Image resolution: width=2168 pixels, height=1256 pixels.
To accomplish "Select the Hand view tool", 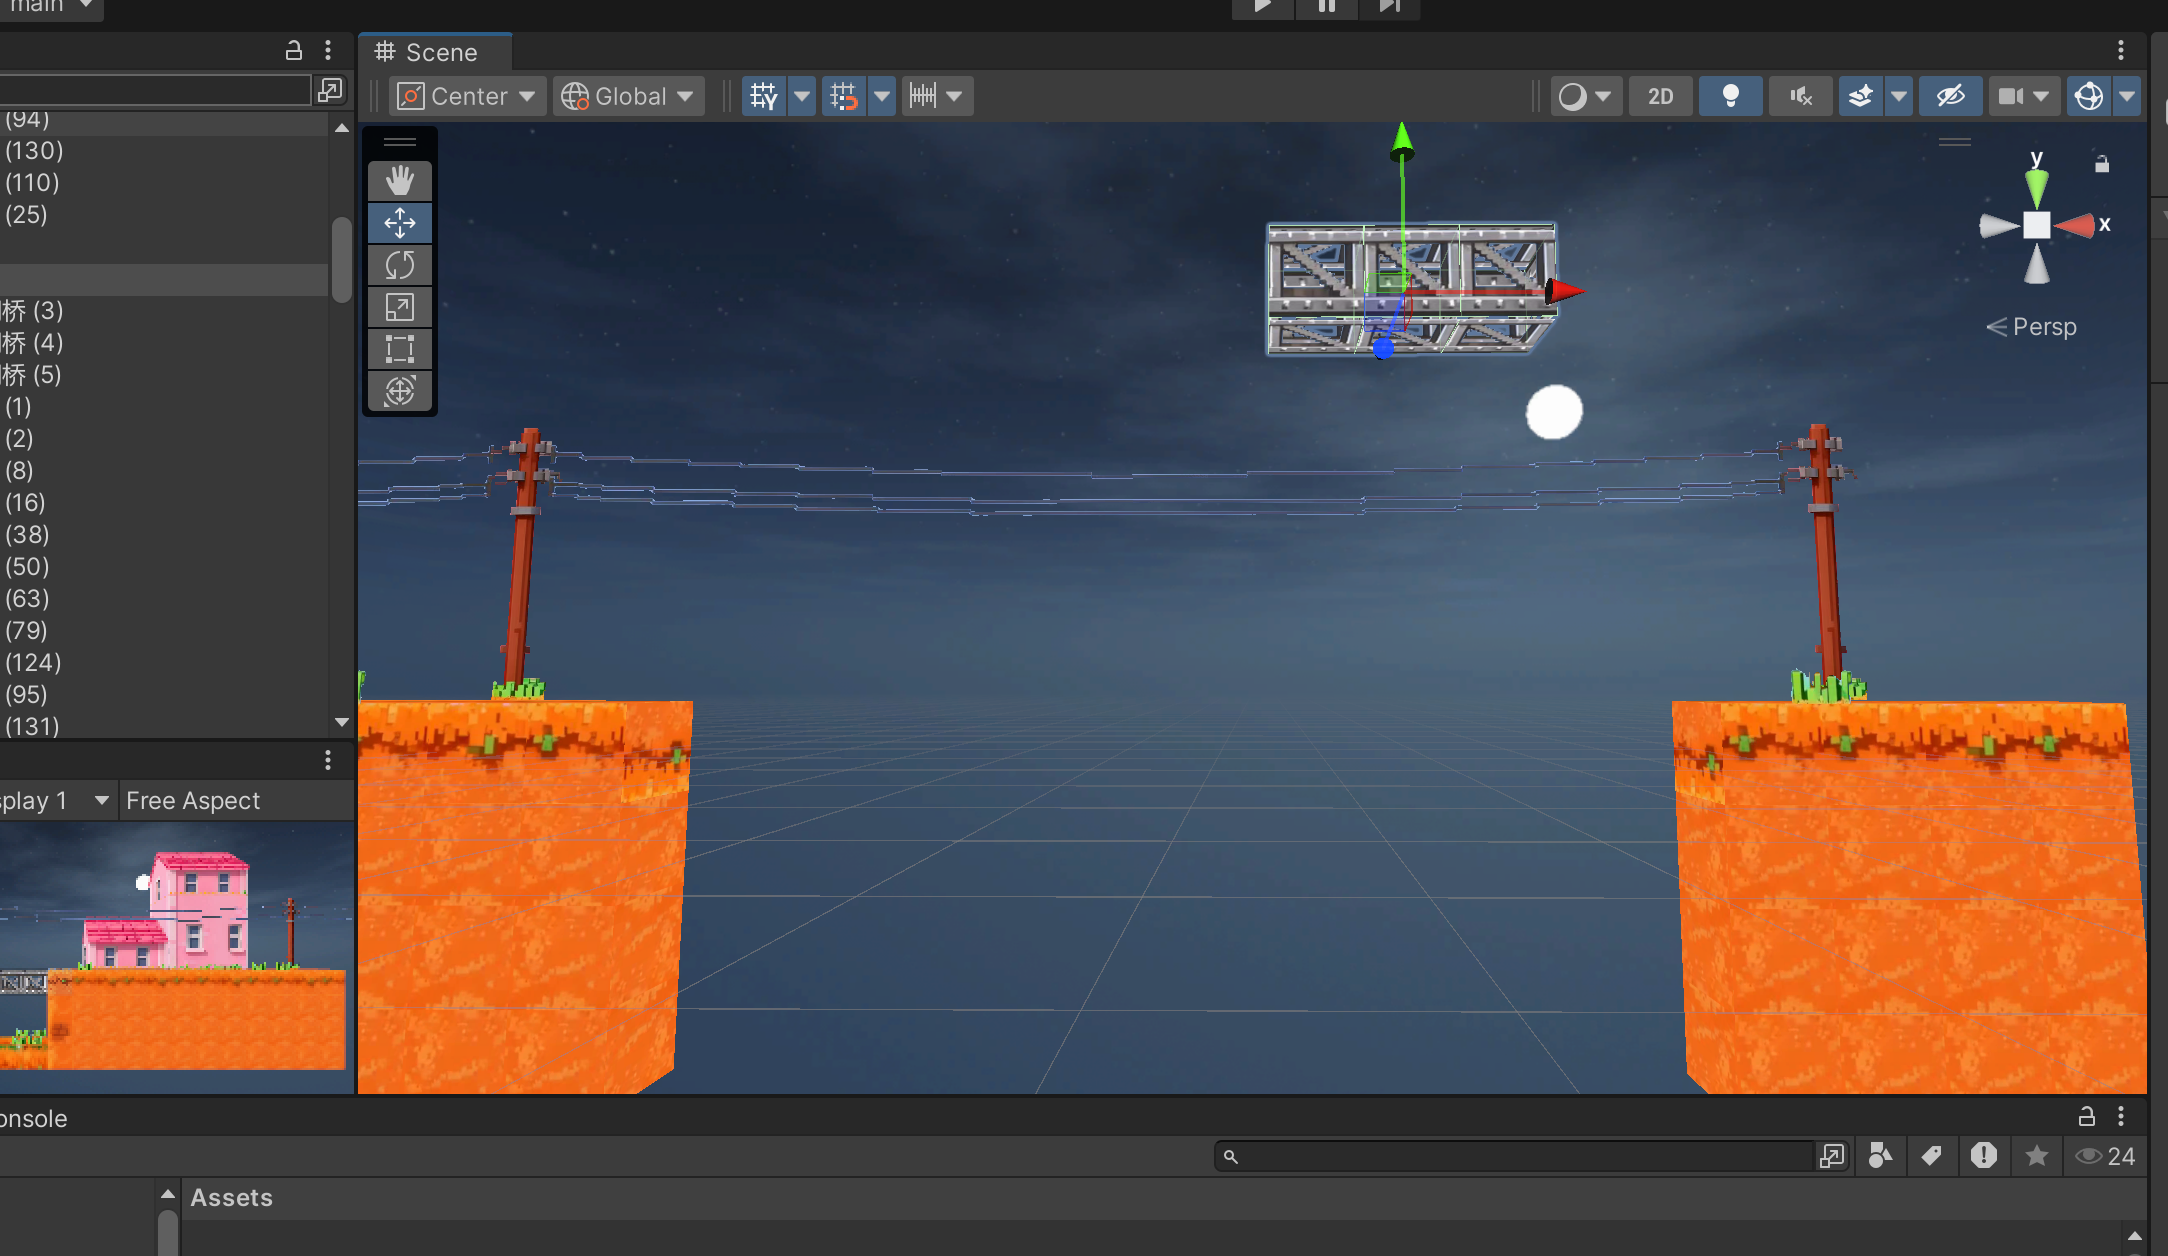I will tap(399, 181).
